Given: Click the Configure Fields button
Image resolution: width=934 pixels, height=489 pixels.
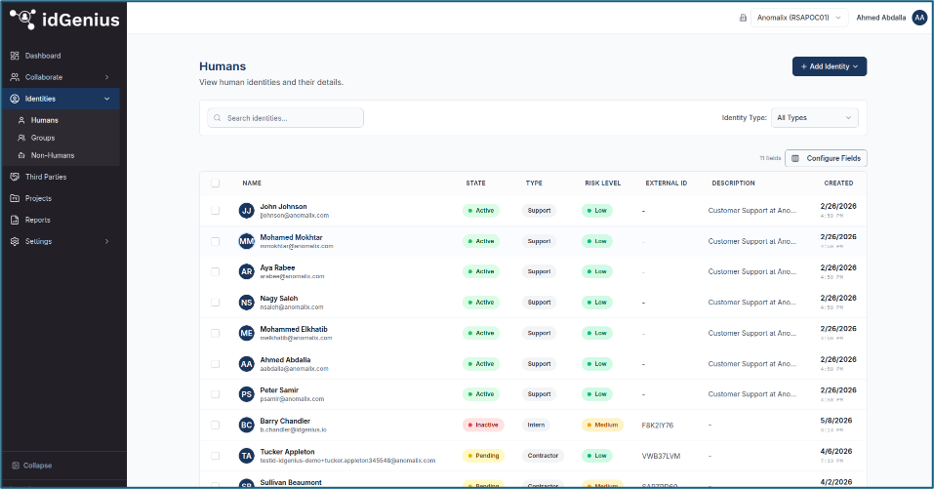Looking at the screenshot, I should tap(826, 158).
